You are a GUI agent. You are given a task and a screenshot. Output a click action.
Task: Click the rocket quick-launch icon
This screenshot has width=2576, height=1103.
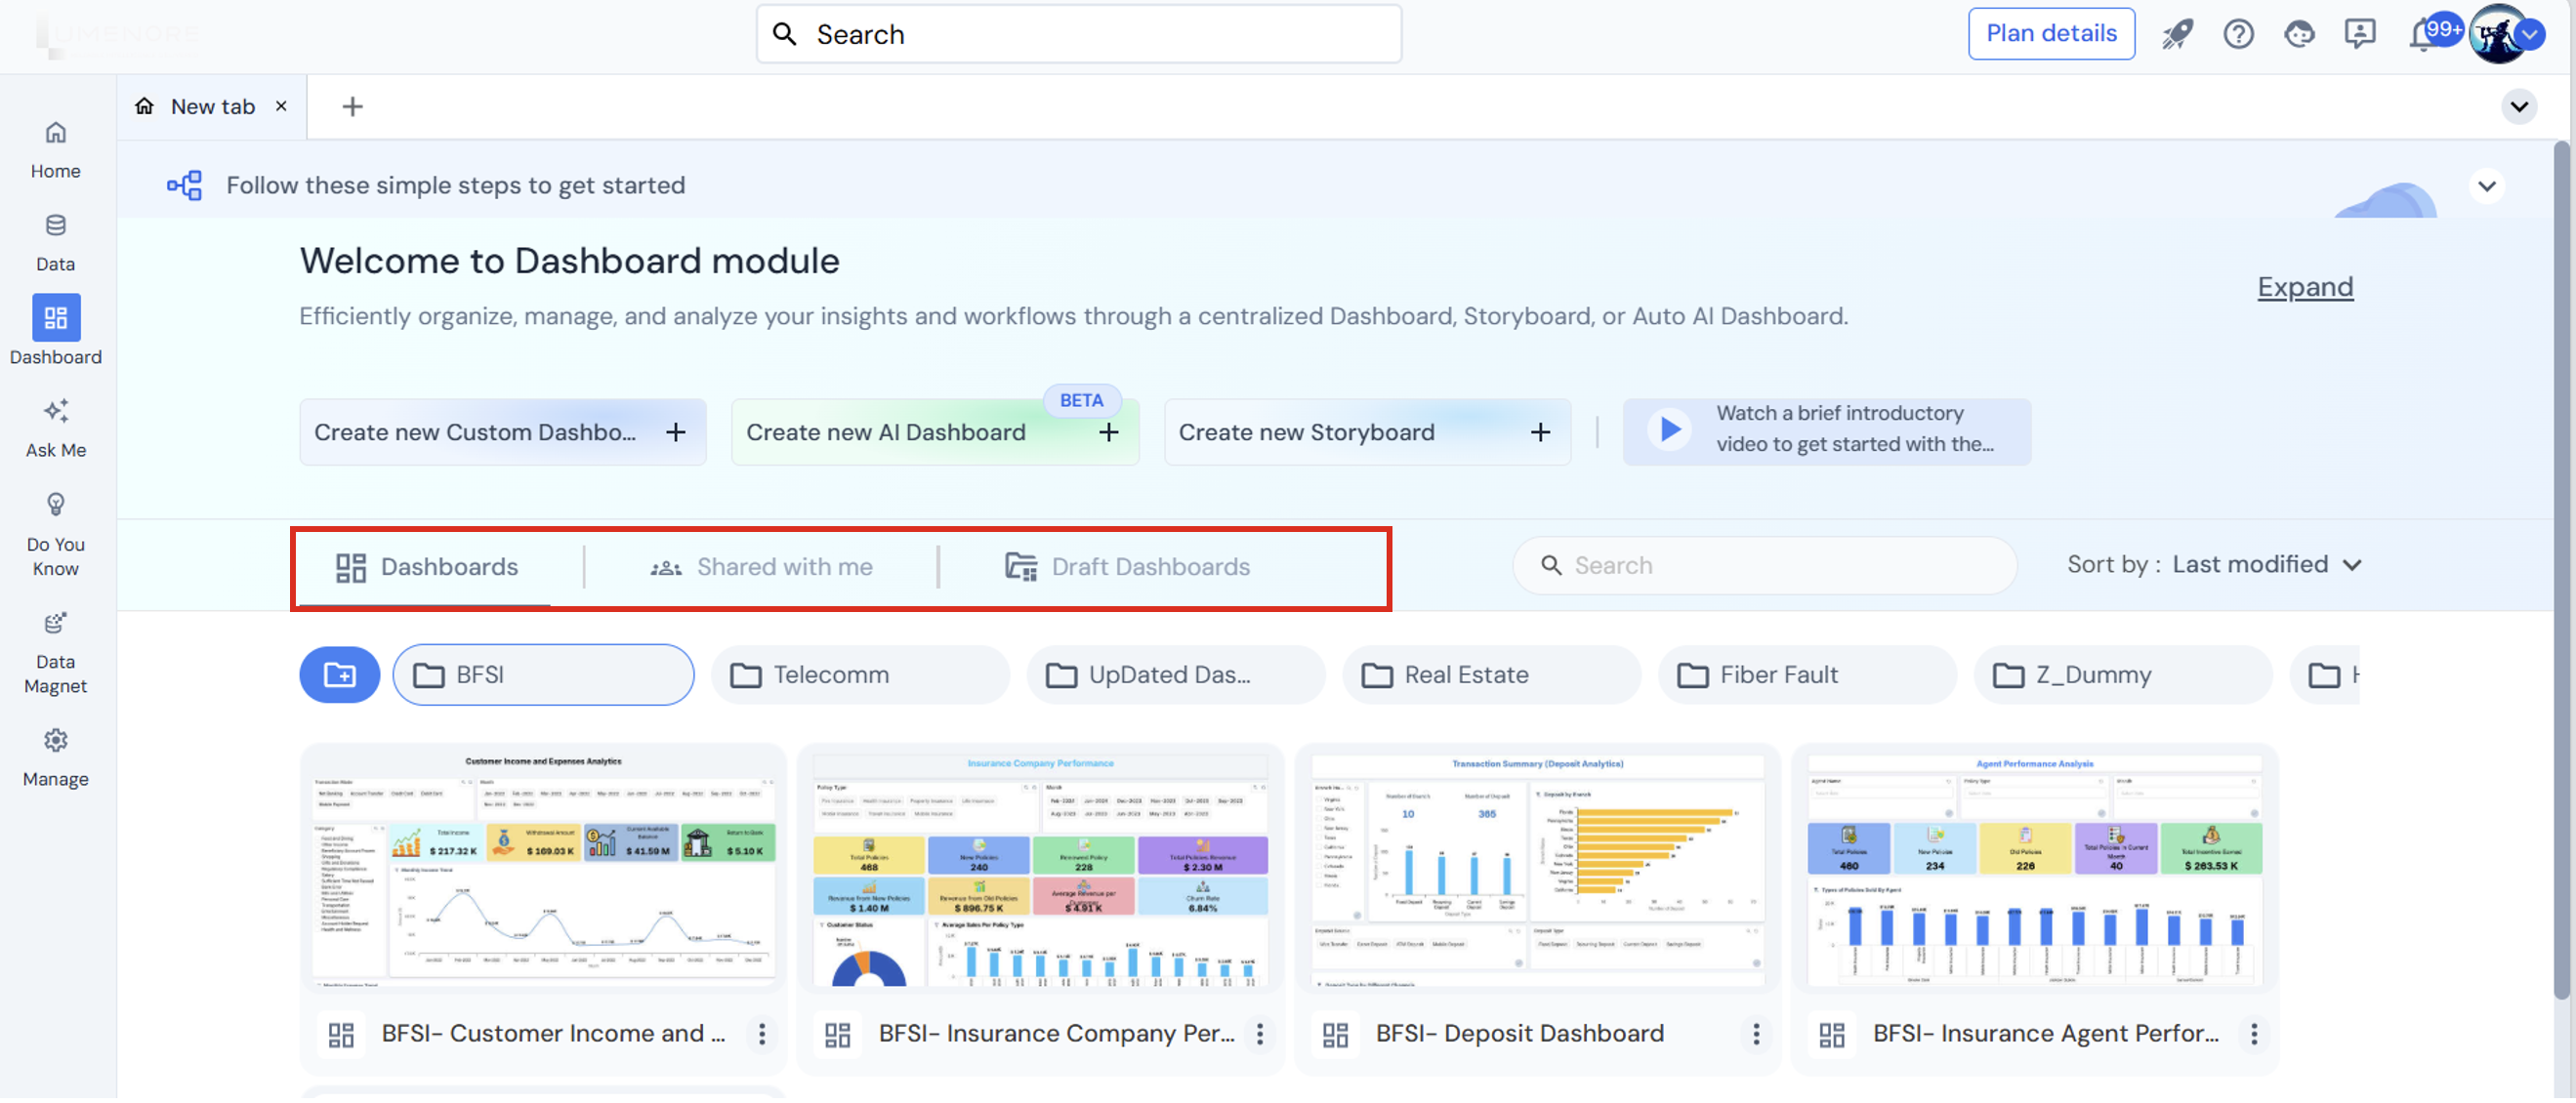pyautogui.click(x=2177, y=33)
